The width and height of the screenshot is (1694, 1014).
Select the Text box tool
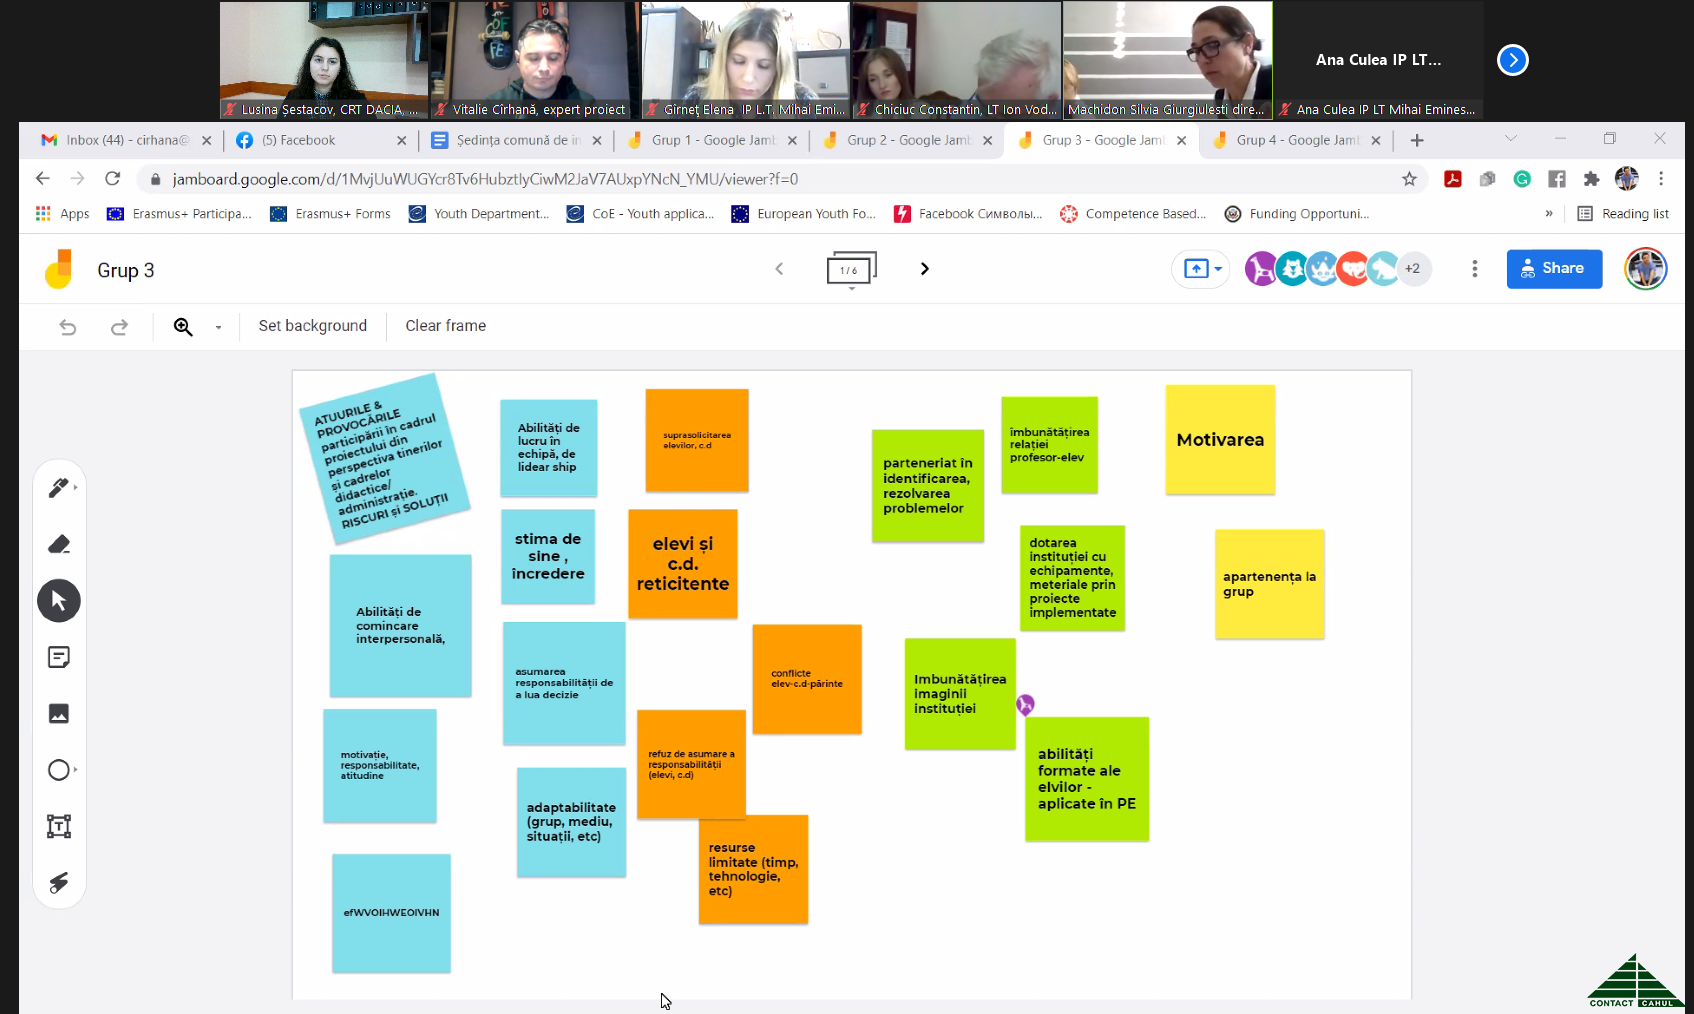coord(59,826)
